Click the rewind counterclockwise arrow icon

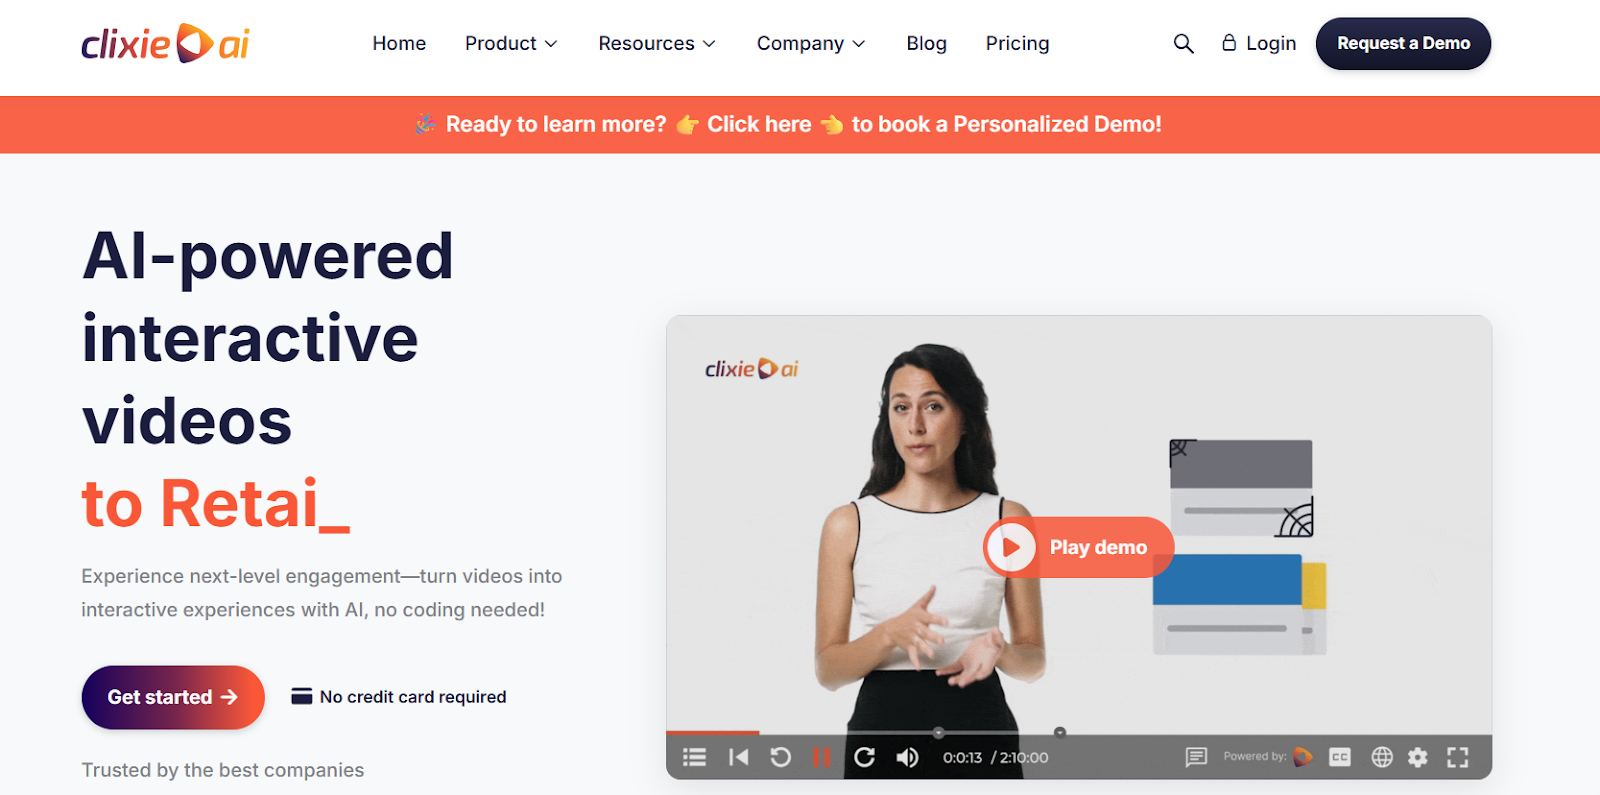coord(781,757)
